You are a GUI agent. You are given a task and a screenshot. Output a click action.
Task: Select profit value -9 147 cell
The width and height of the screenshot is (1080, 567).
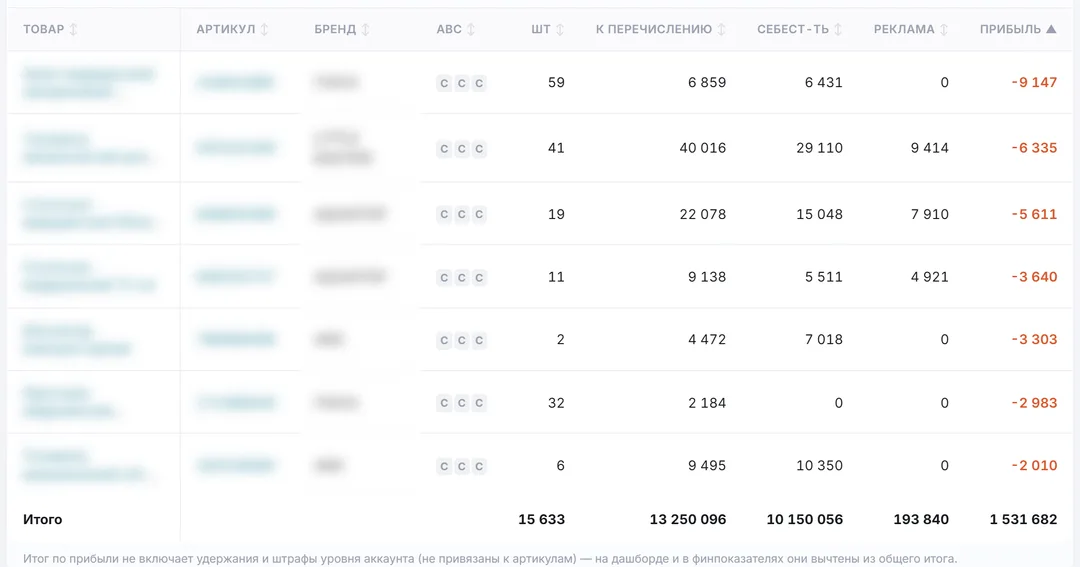point(1034,83)
